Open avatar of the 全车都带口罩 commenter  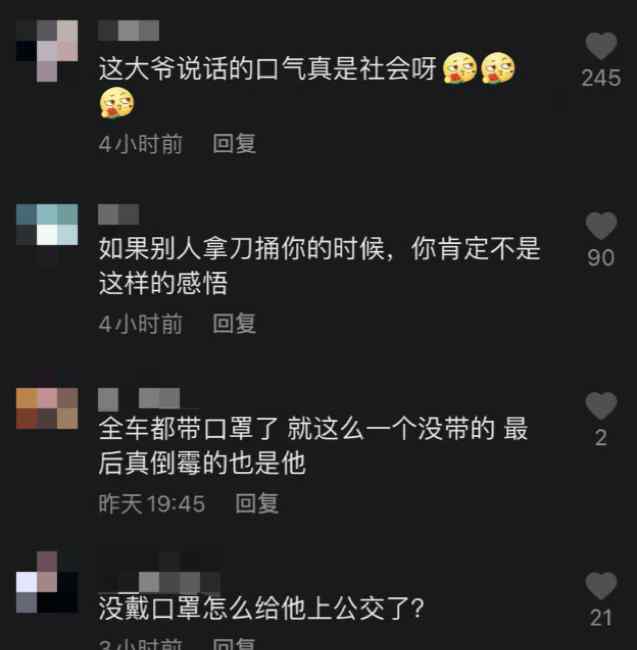47,408
